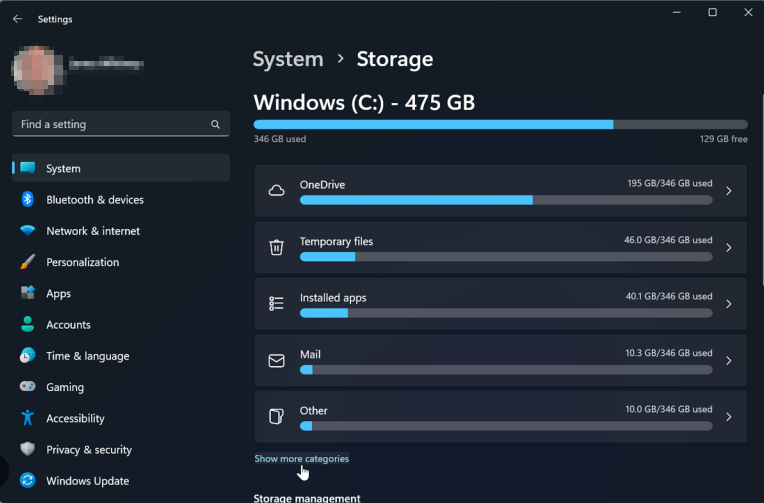Click the Temporary files label
The width and height of the screenshot is (764, 503).
click(336, 241)
